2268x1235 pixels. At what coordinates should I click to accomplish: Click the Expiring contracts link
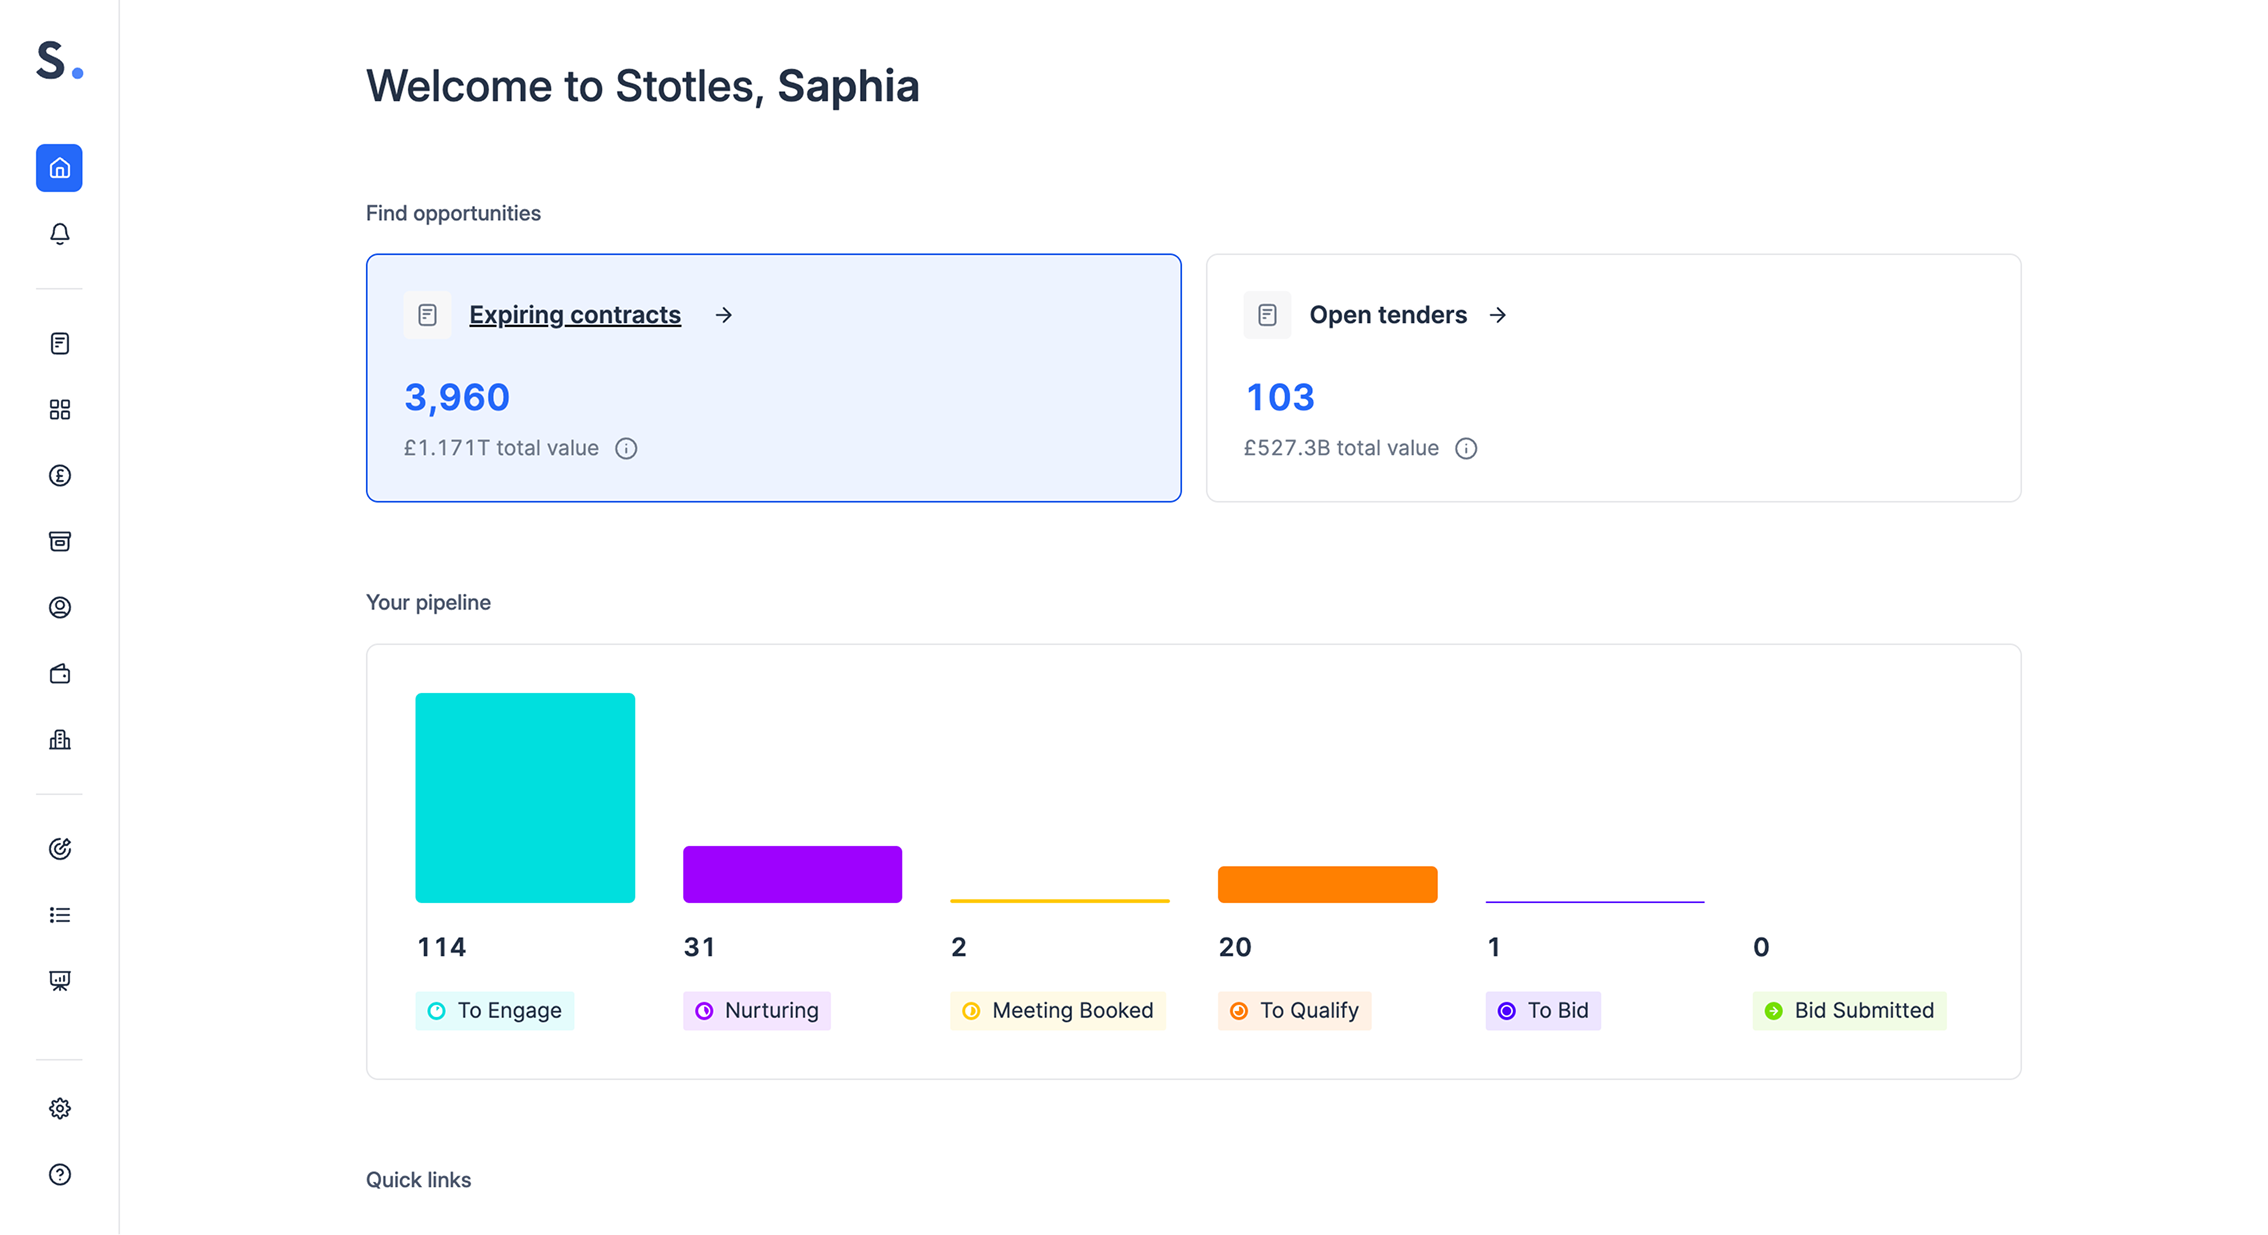[x=574, y=315]
